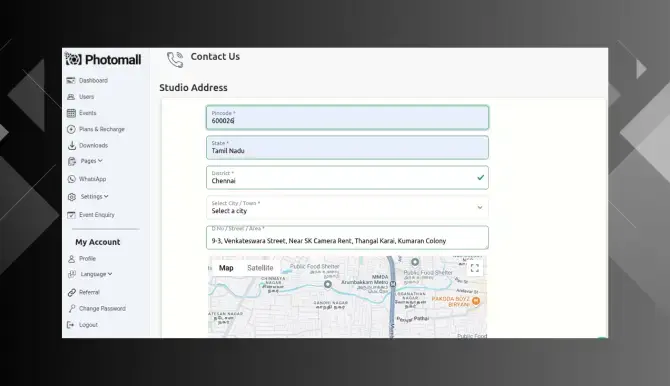Click the D.No / Street / Area field
The image size is (670, 386).
pyautogui.click(x=347, y=238)
